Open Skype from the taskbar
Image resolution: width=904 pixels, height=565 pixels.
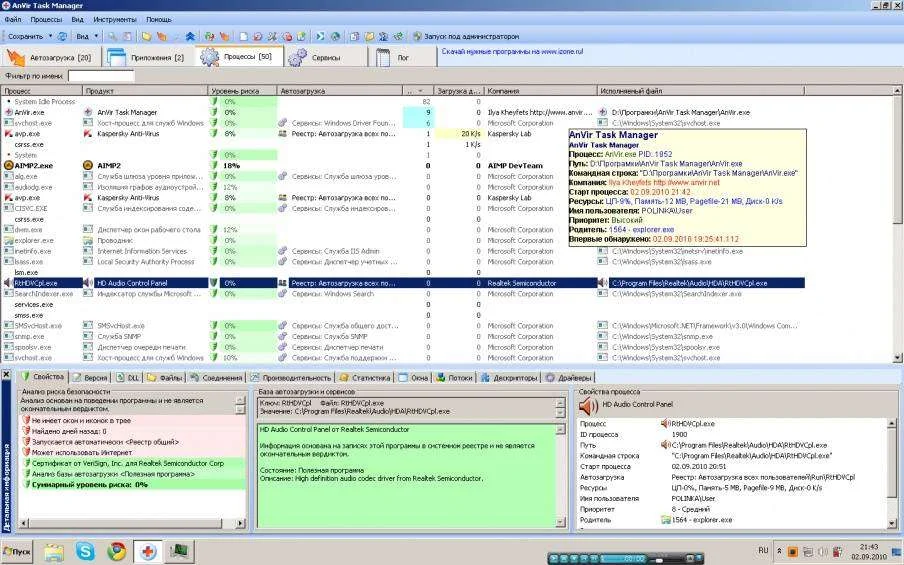[x=85, y=552]
